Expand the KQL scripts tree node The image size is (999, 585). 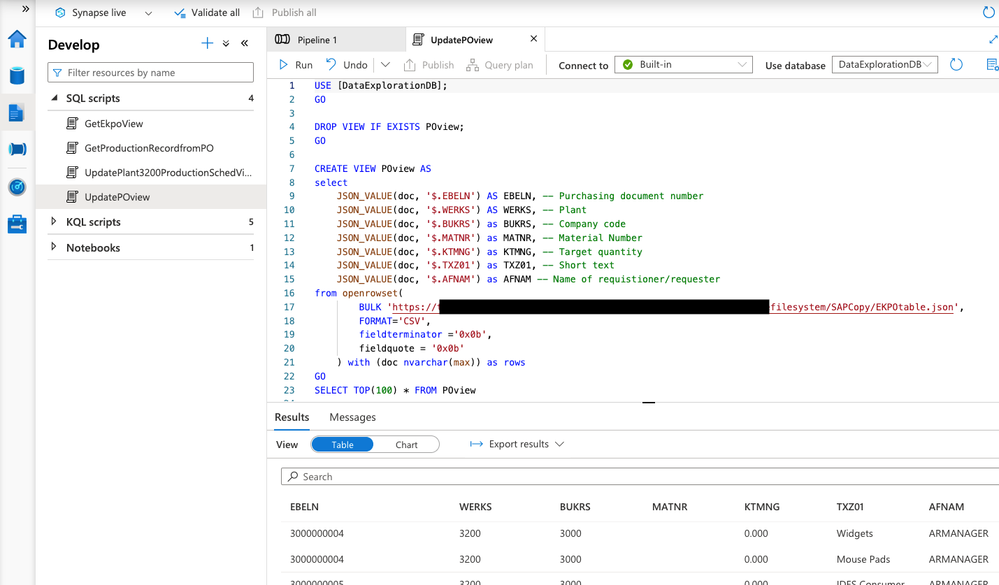tap(54, 222)
